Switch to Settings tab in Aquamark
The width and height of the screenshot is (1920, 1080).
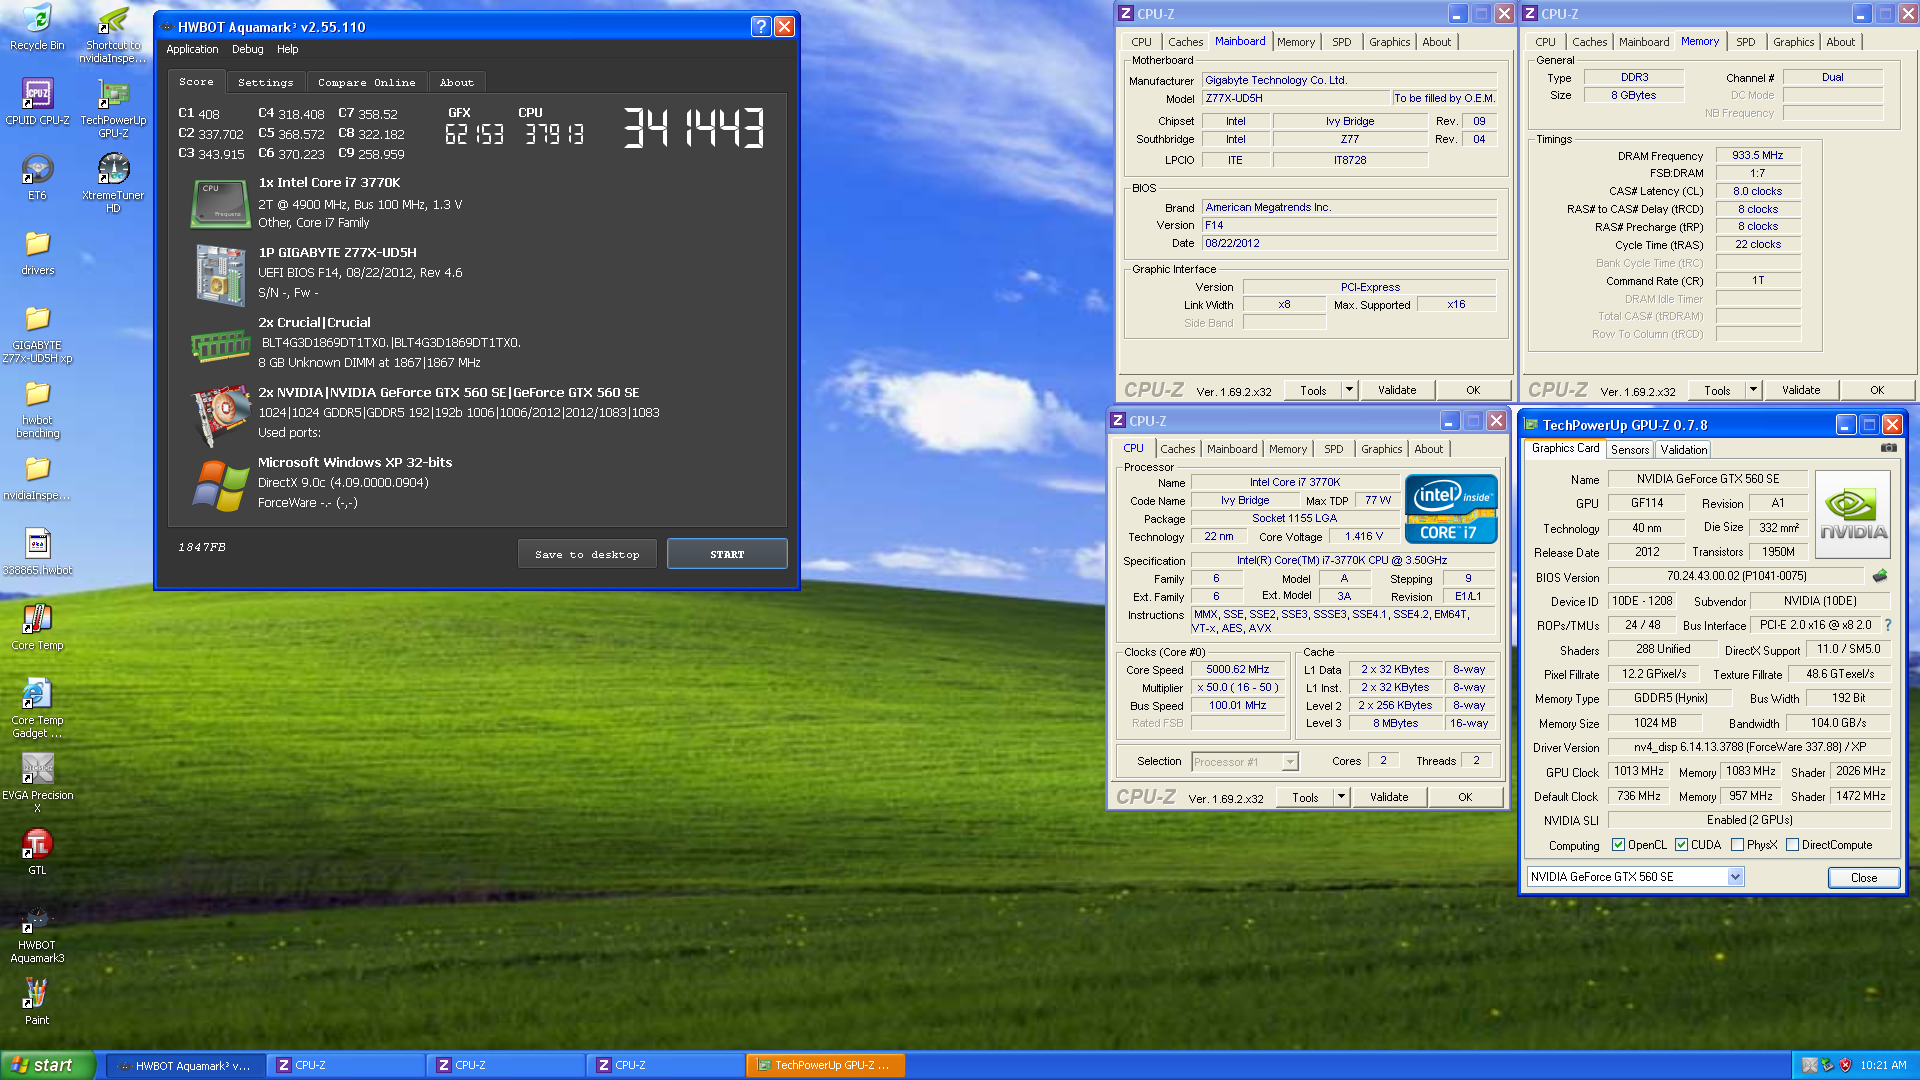[265, 83]
